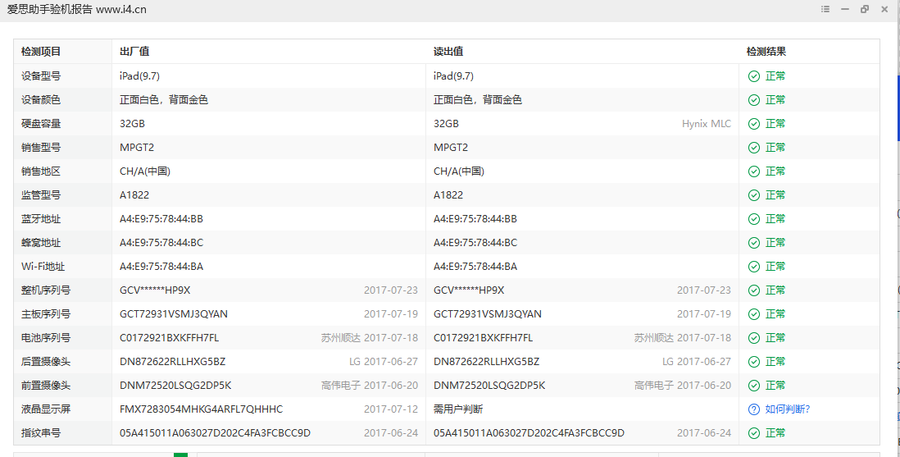Click the 出厂值 column header
The width and height of the screenshot is (900, 457).
134,52
